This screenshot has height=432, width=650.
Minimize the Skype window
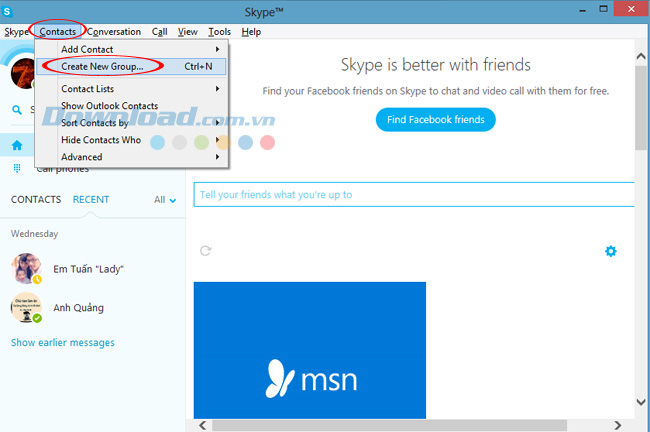tap(582, 10)
